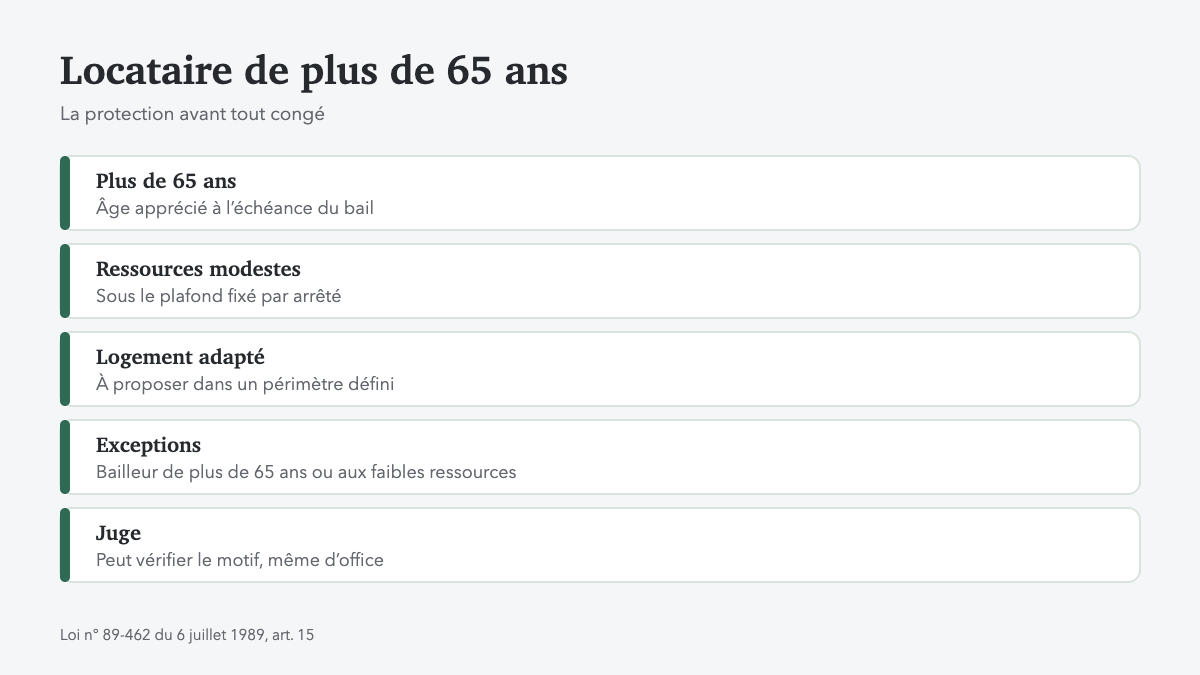1200x675 pixels.
Task: Click 'Peut vérifier le motif, même d'office'
Action: click(x=240, y=560)
